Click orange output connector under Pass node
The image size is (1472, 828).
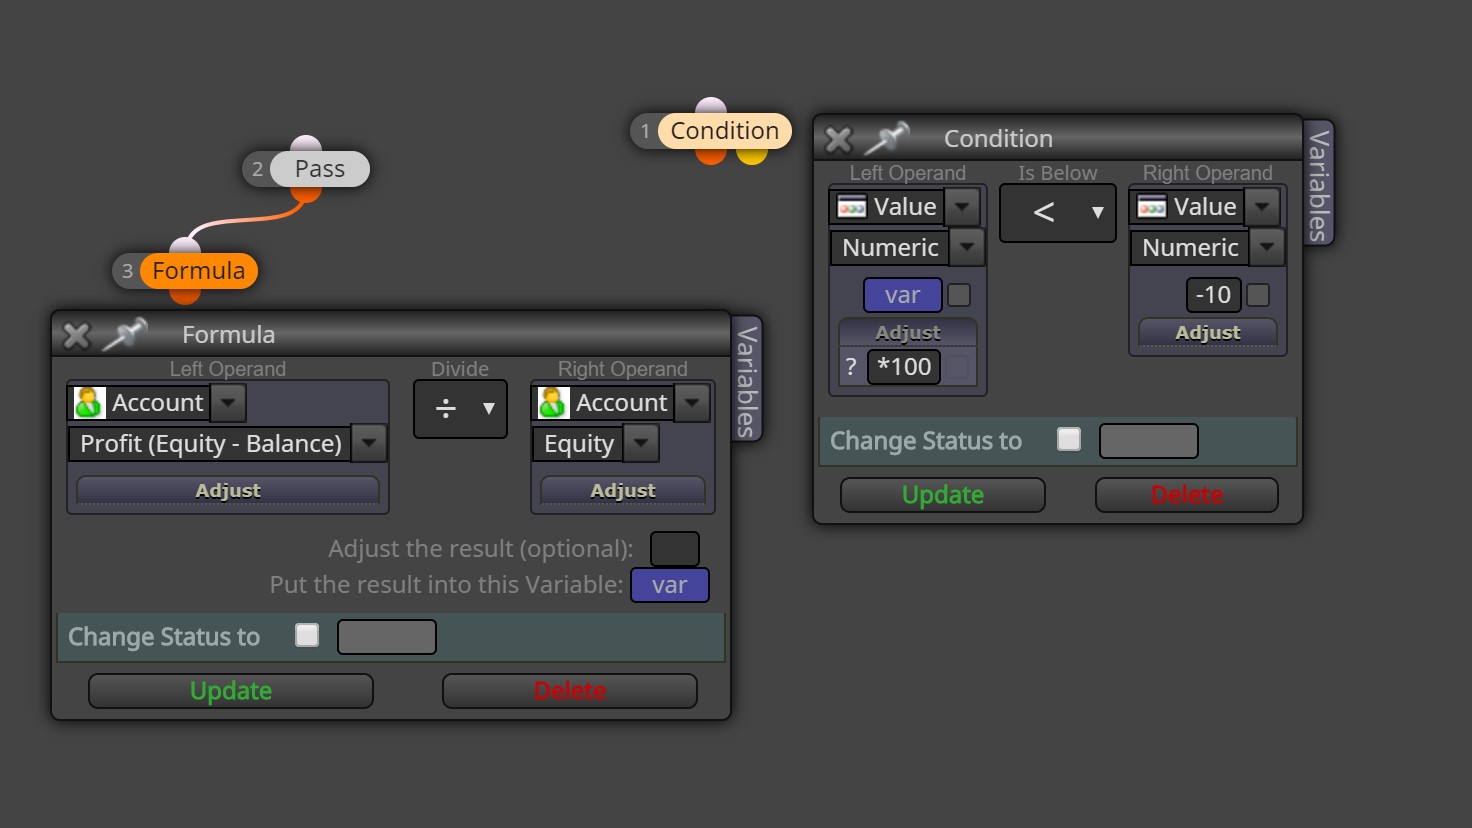[x=306, y=194]
